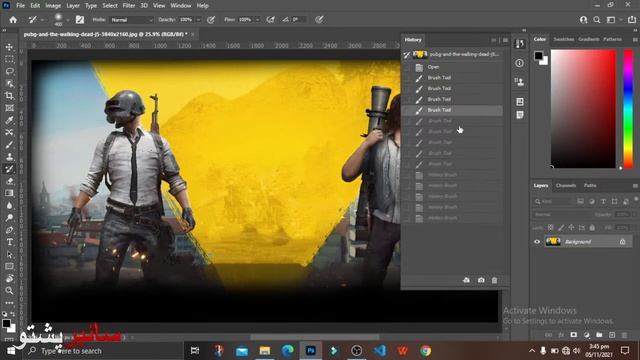Toggle airbrush-style build-up in options bar
Screen dimensions: 640x360
click(x=270, y=20)
